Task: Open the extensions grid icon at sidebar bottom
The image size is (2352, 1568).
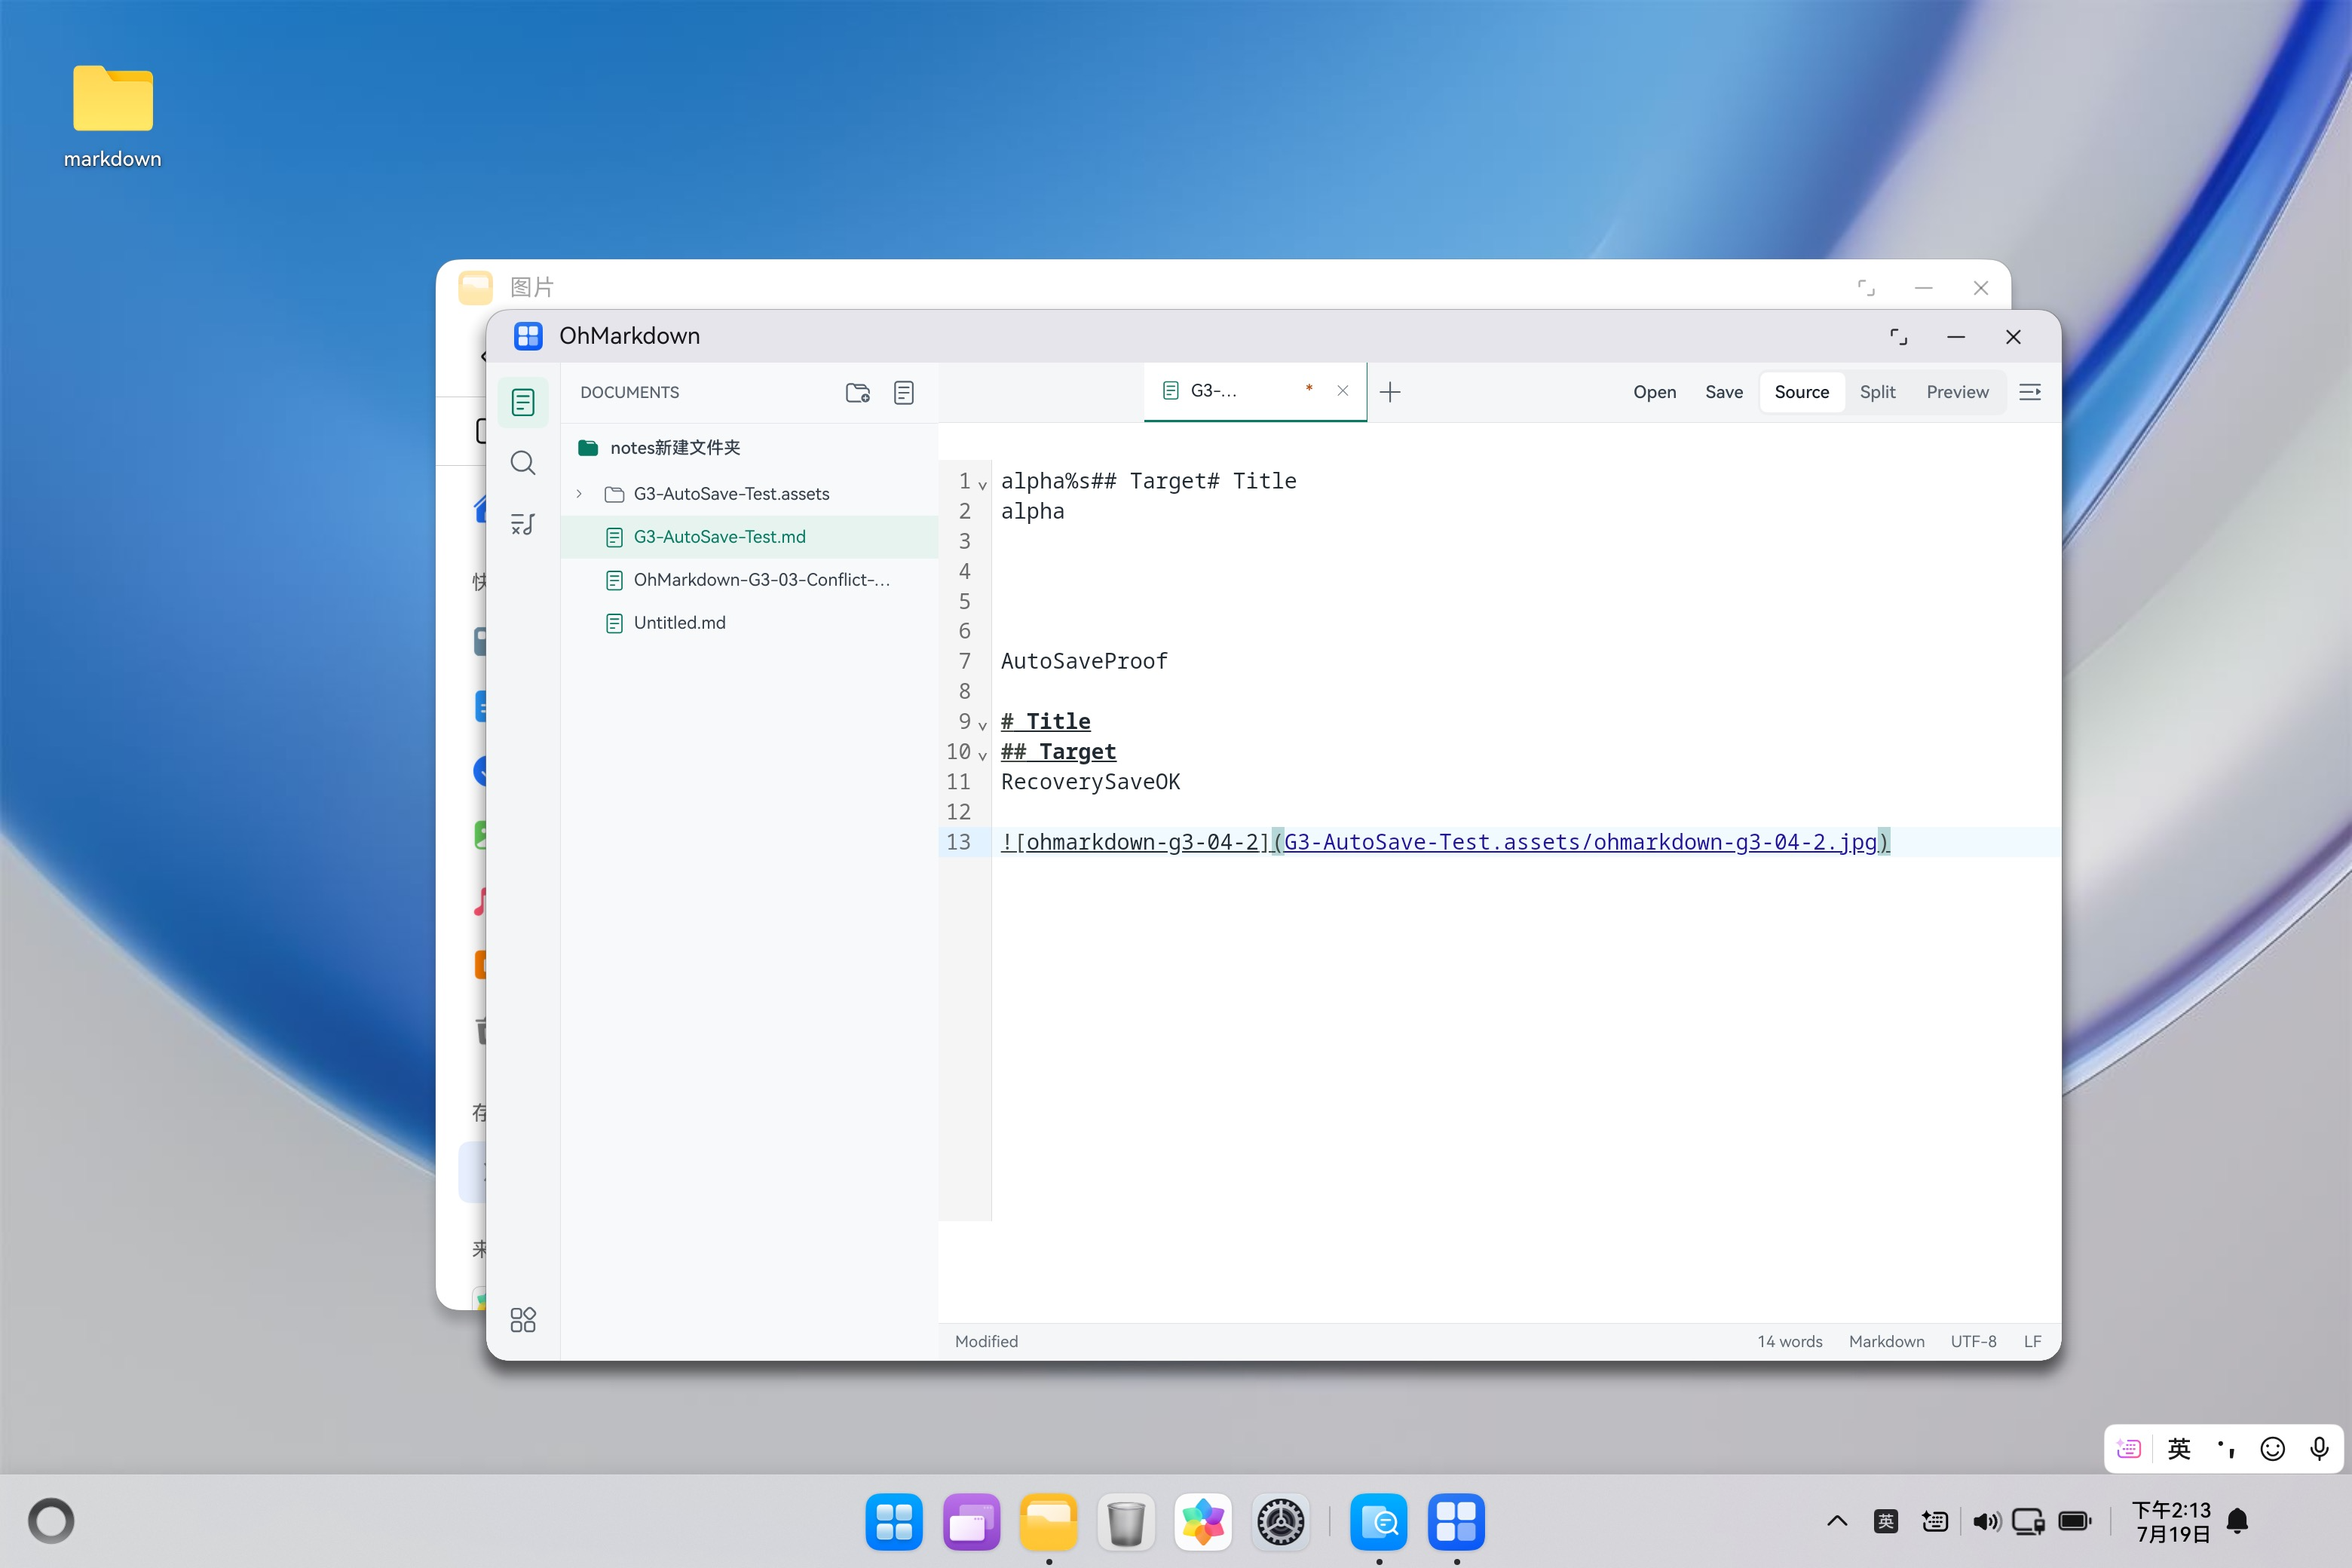Action: tap(523, 1320)
